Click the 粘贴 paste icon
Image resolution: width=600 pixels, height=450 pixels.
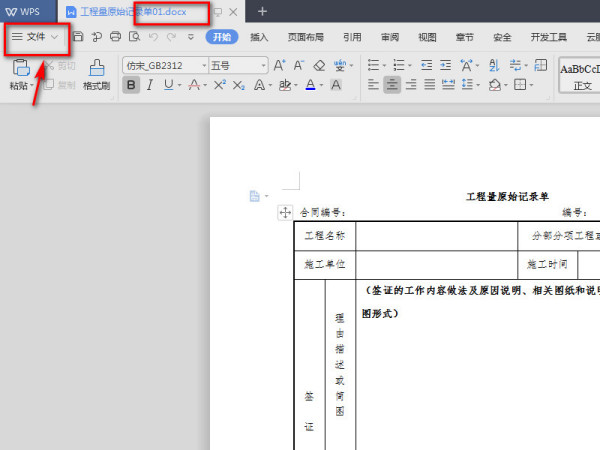pyautogui.click(x=21, y=68)
